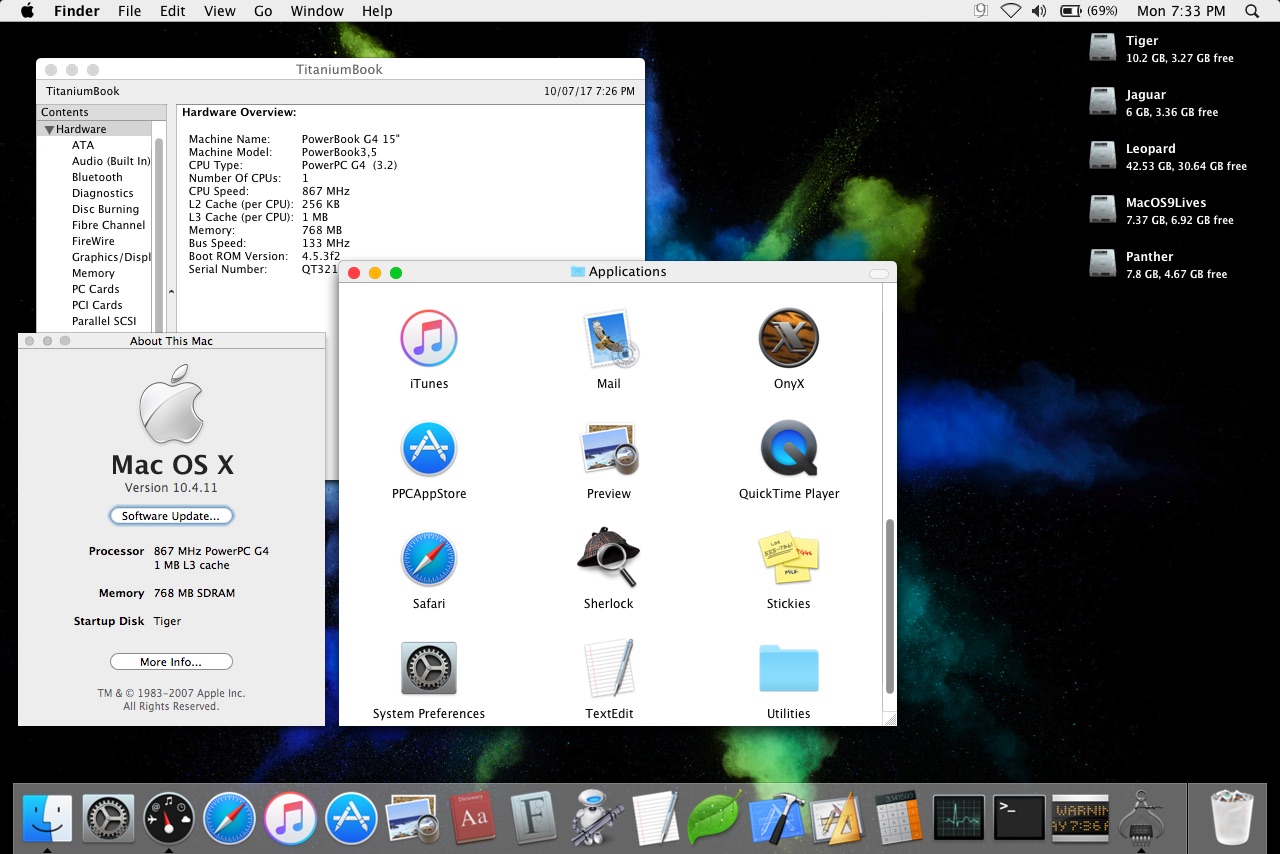The image size is (1280, 854).
Task: Select Memory in the Contents list
Action: click(93, 274)
